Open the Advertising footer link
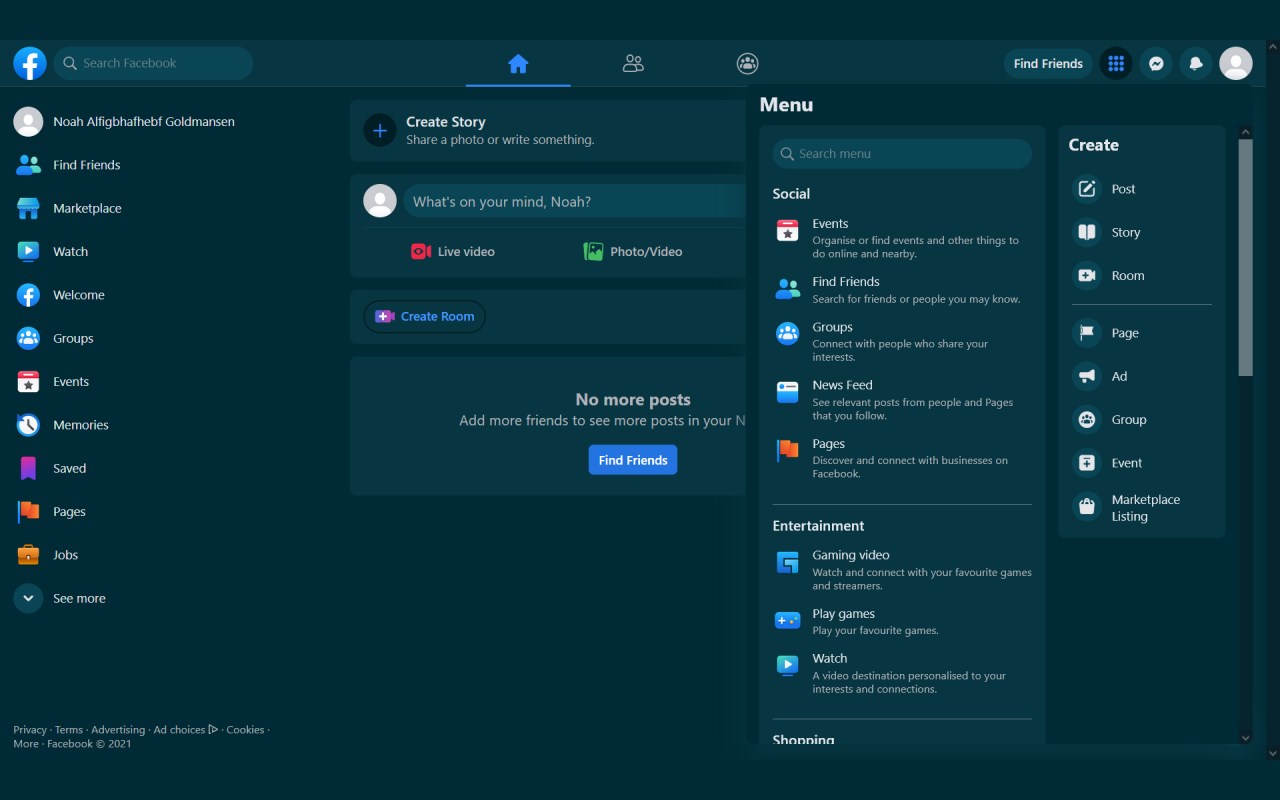This screenshot has width=1280, height=800. pos(118,730)
